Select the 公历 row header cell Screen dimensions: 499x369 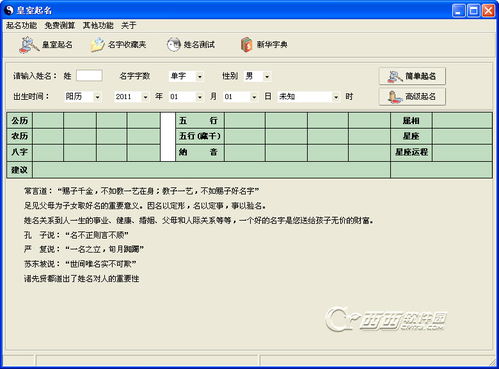tap(20, 120)
